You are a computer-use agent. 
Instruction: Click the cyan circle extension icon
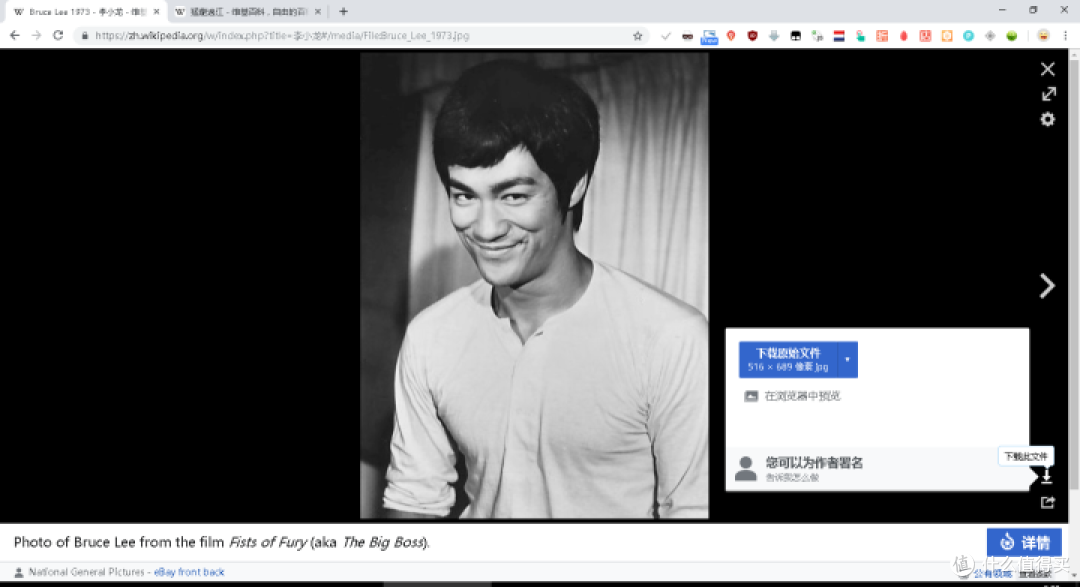point(968,36)
